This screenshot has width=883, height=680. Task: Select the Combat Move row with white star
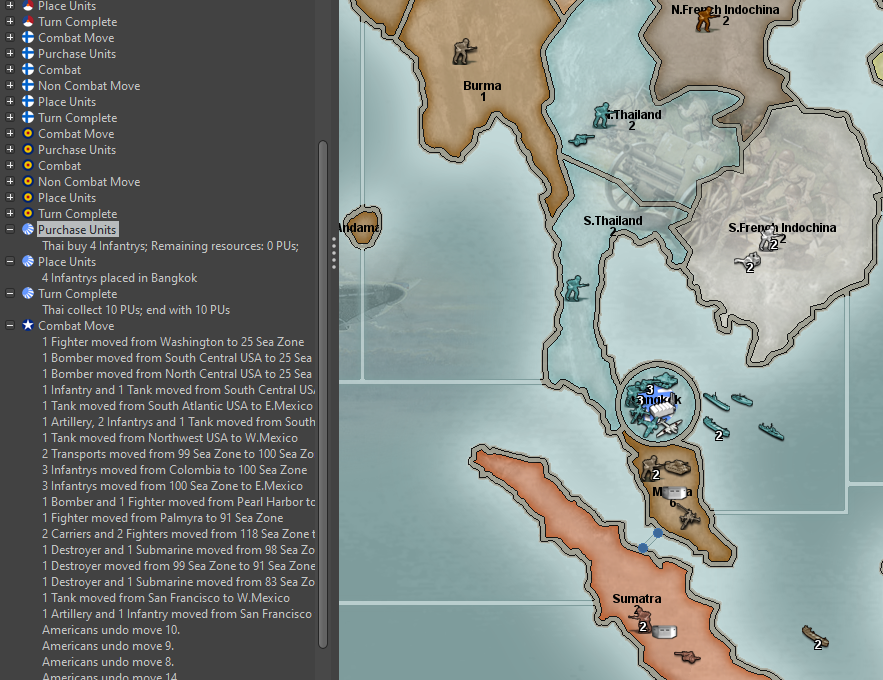76,326
